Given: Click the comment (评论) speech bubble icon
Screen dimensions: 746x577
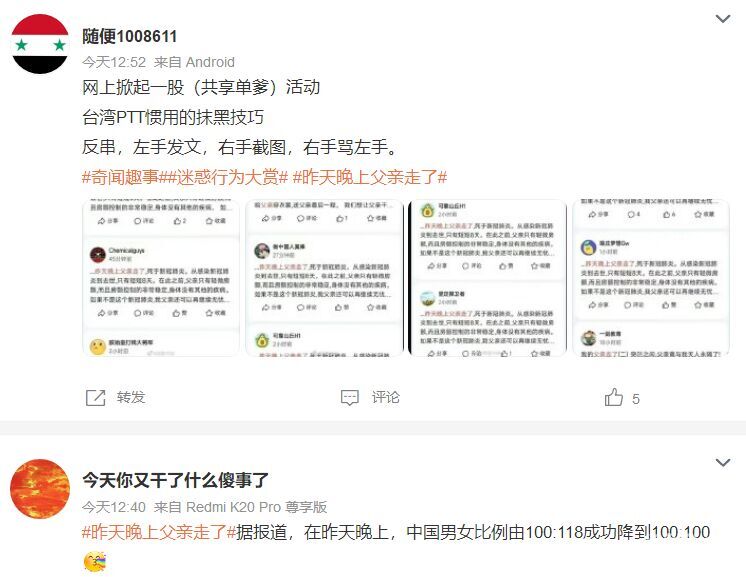Looking at the screenshot, I should pyautogui.click(x=350, y=398).
